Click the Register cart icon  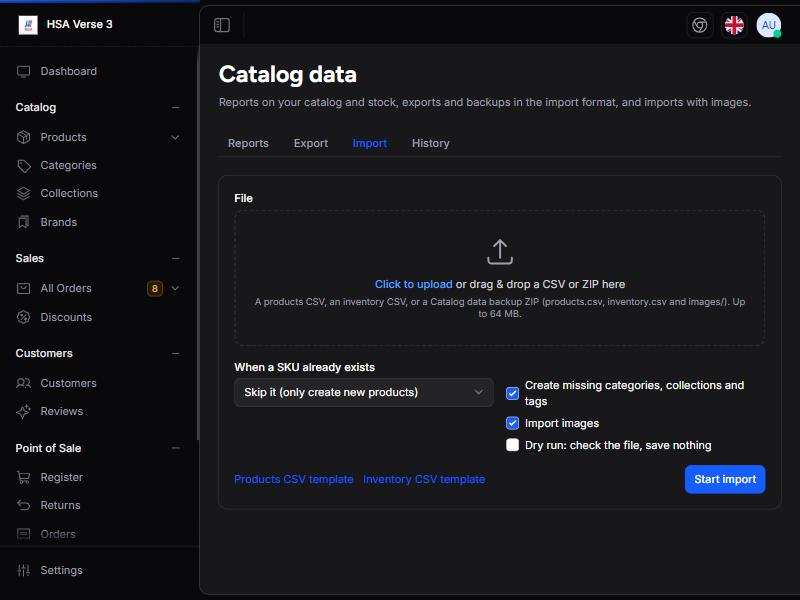coord(23,477)
